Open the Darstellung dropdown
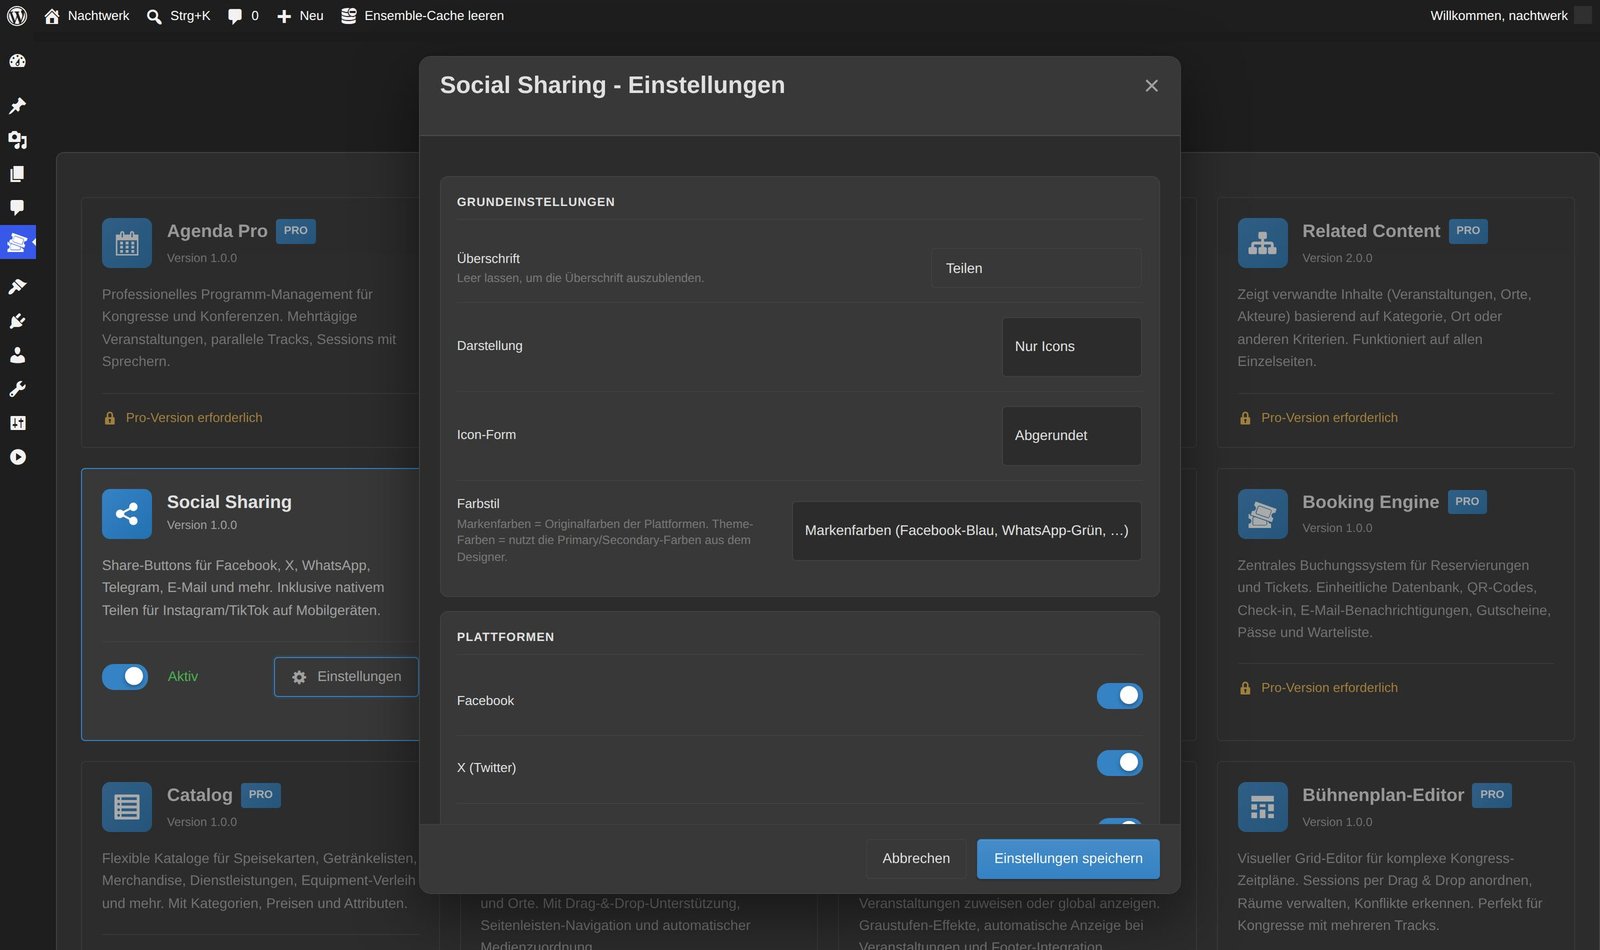 [1071, 347]
